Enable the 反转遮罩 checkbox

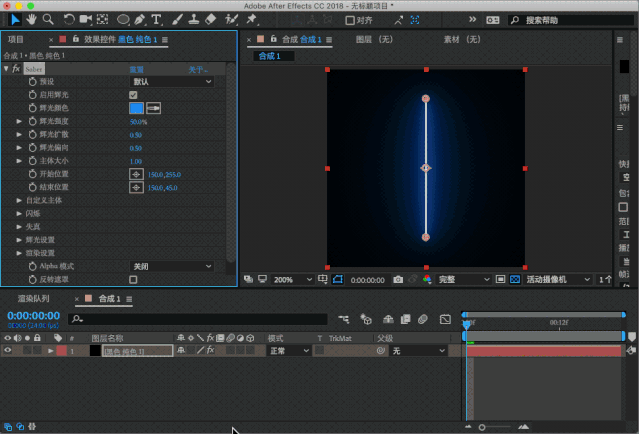pos(134,279)
